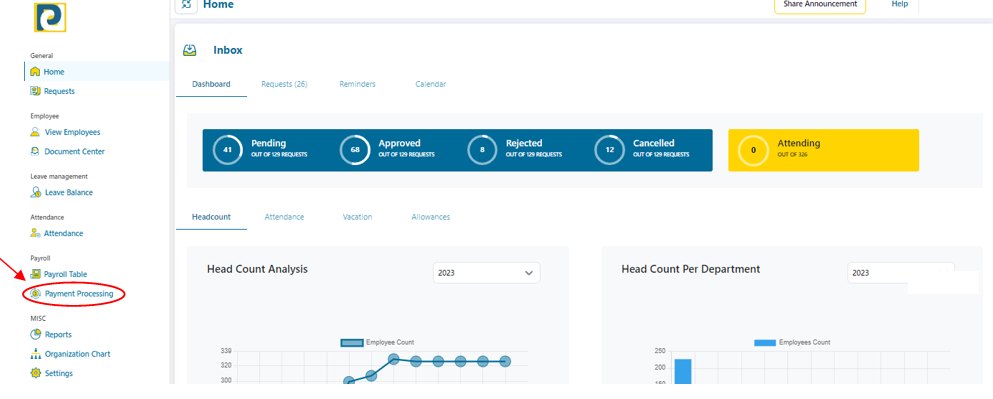Click the Cancelled count circle showing 12
Screen dimensions: 993x399
coord(609,150)
